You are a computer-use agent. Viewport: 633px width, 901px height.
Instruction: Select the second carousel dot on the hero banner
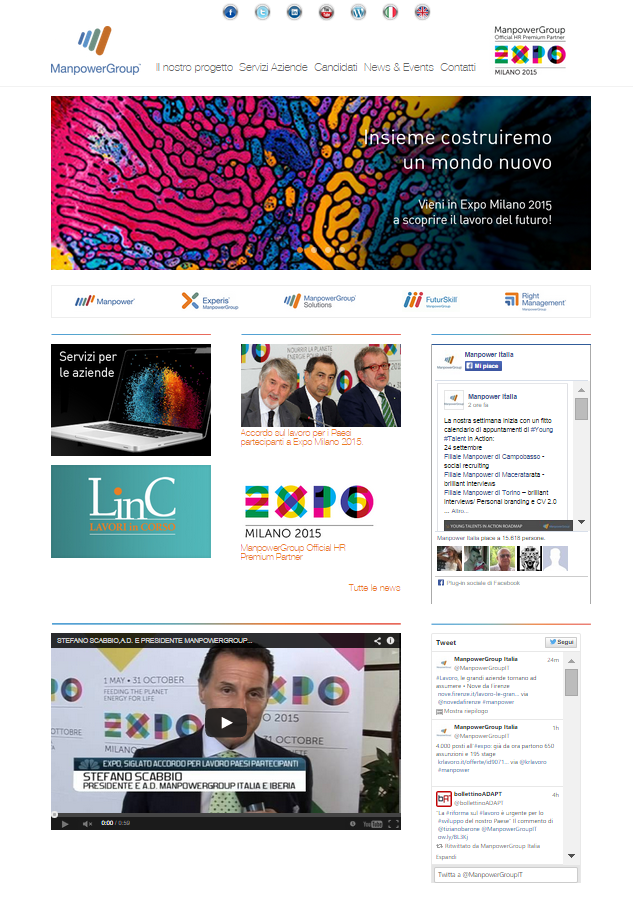(x=314, y=249)
